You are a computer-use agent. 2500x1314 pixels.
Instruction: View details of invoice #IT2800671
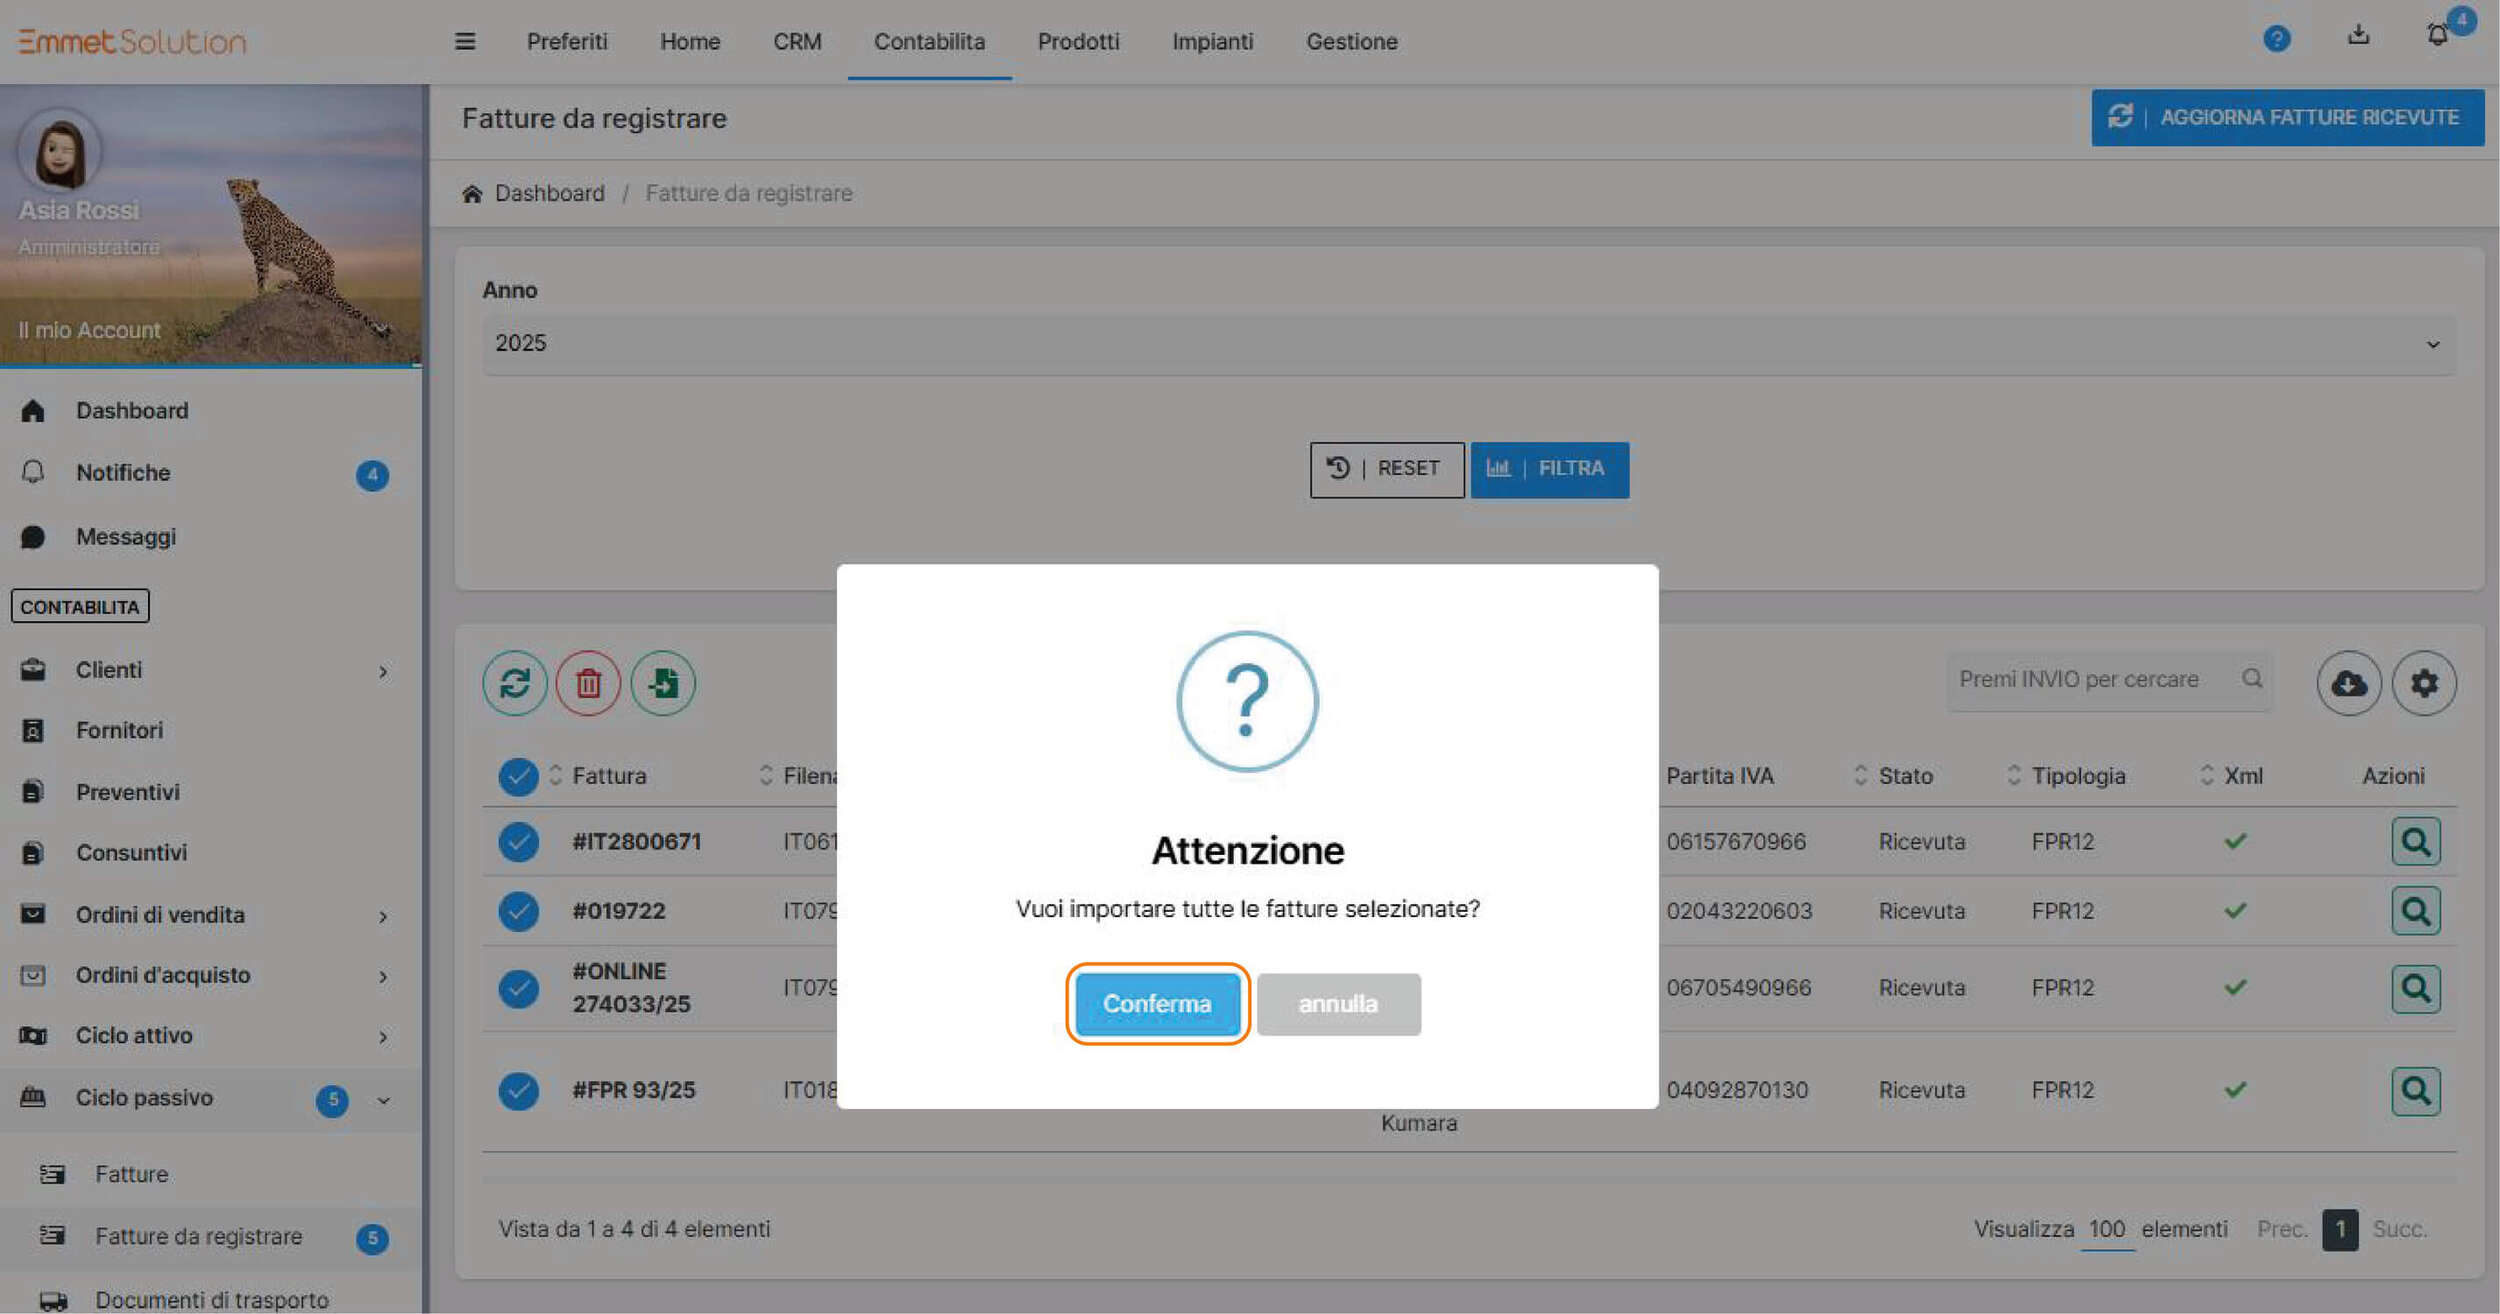point(2415,842)
